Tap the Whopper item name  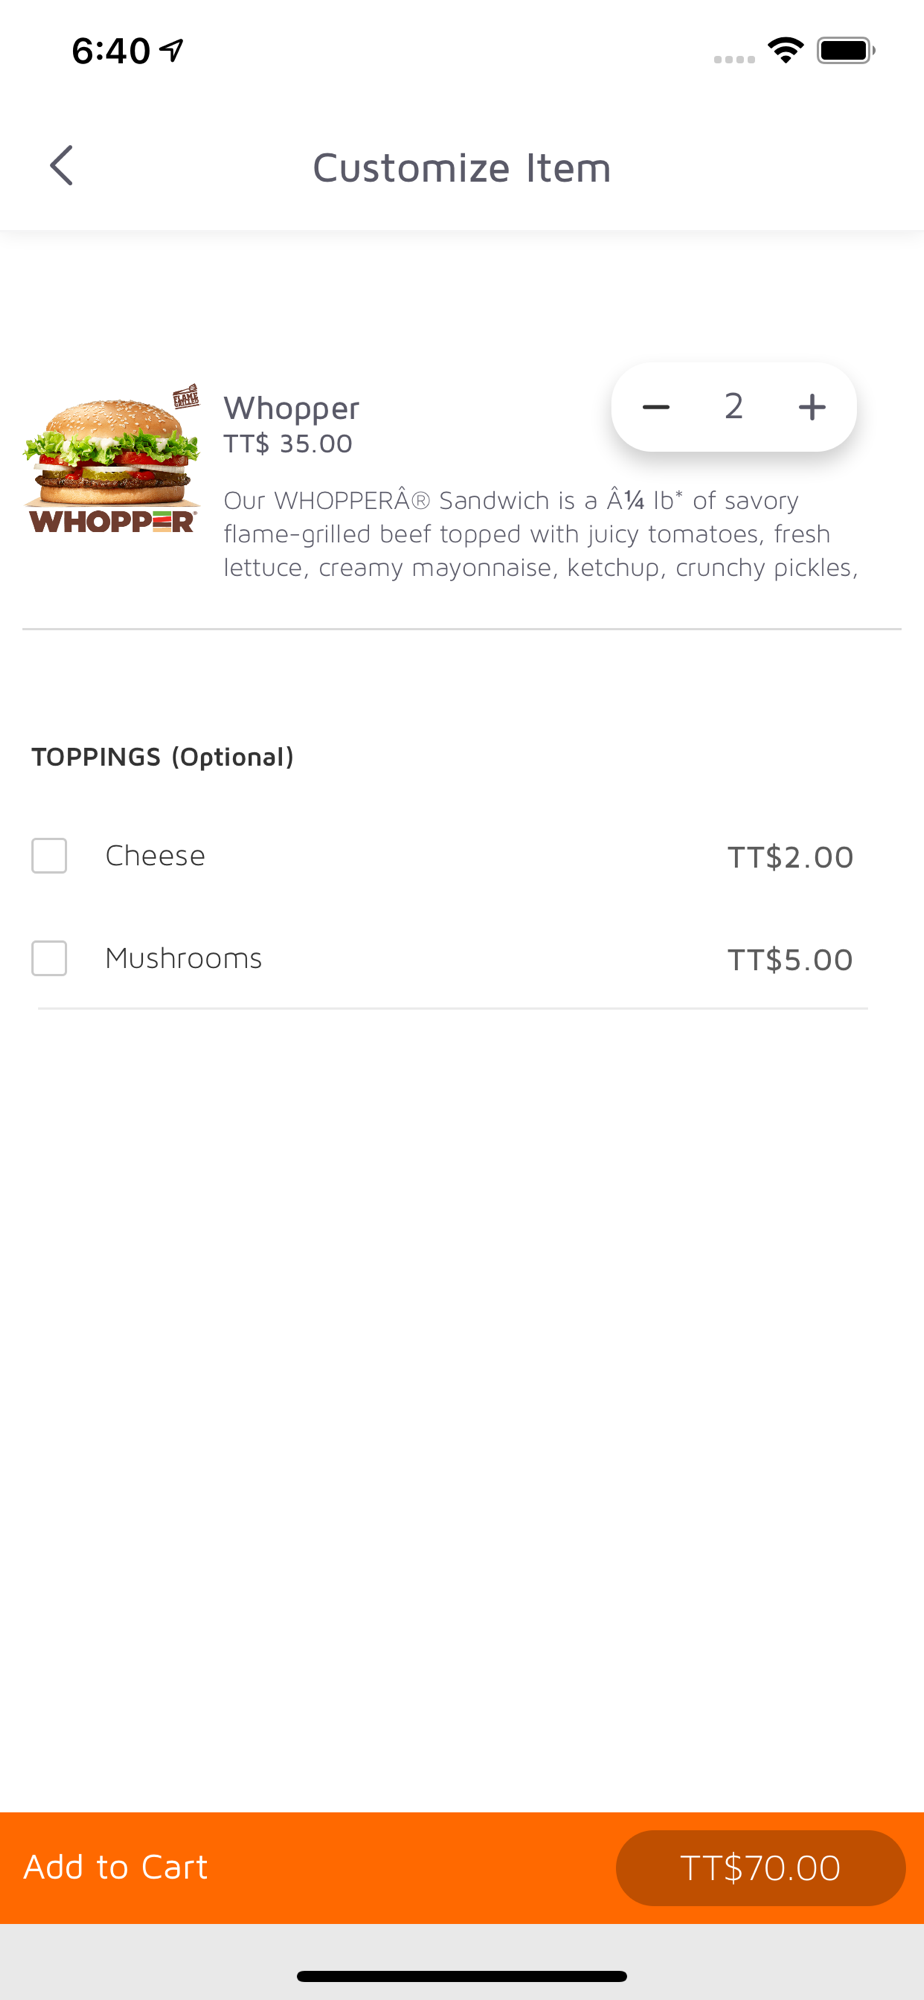[291, 408]
